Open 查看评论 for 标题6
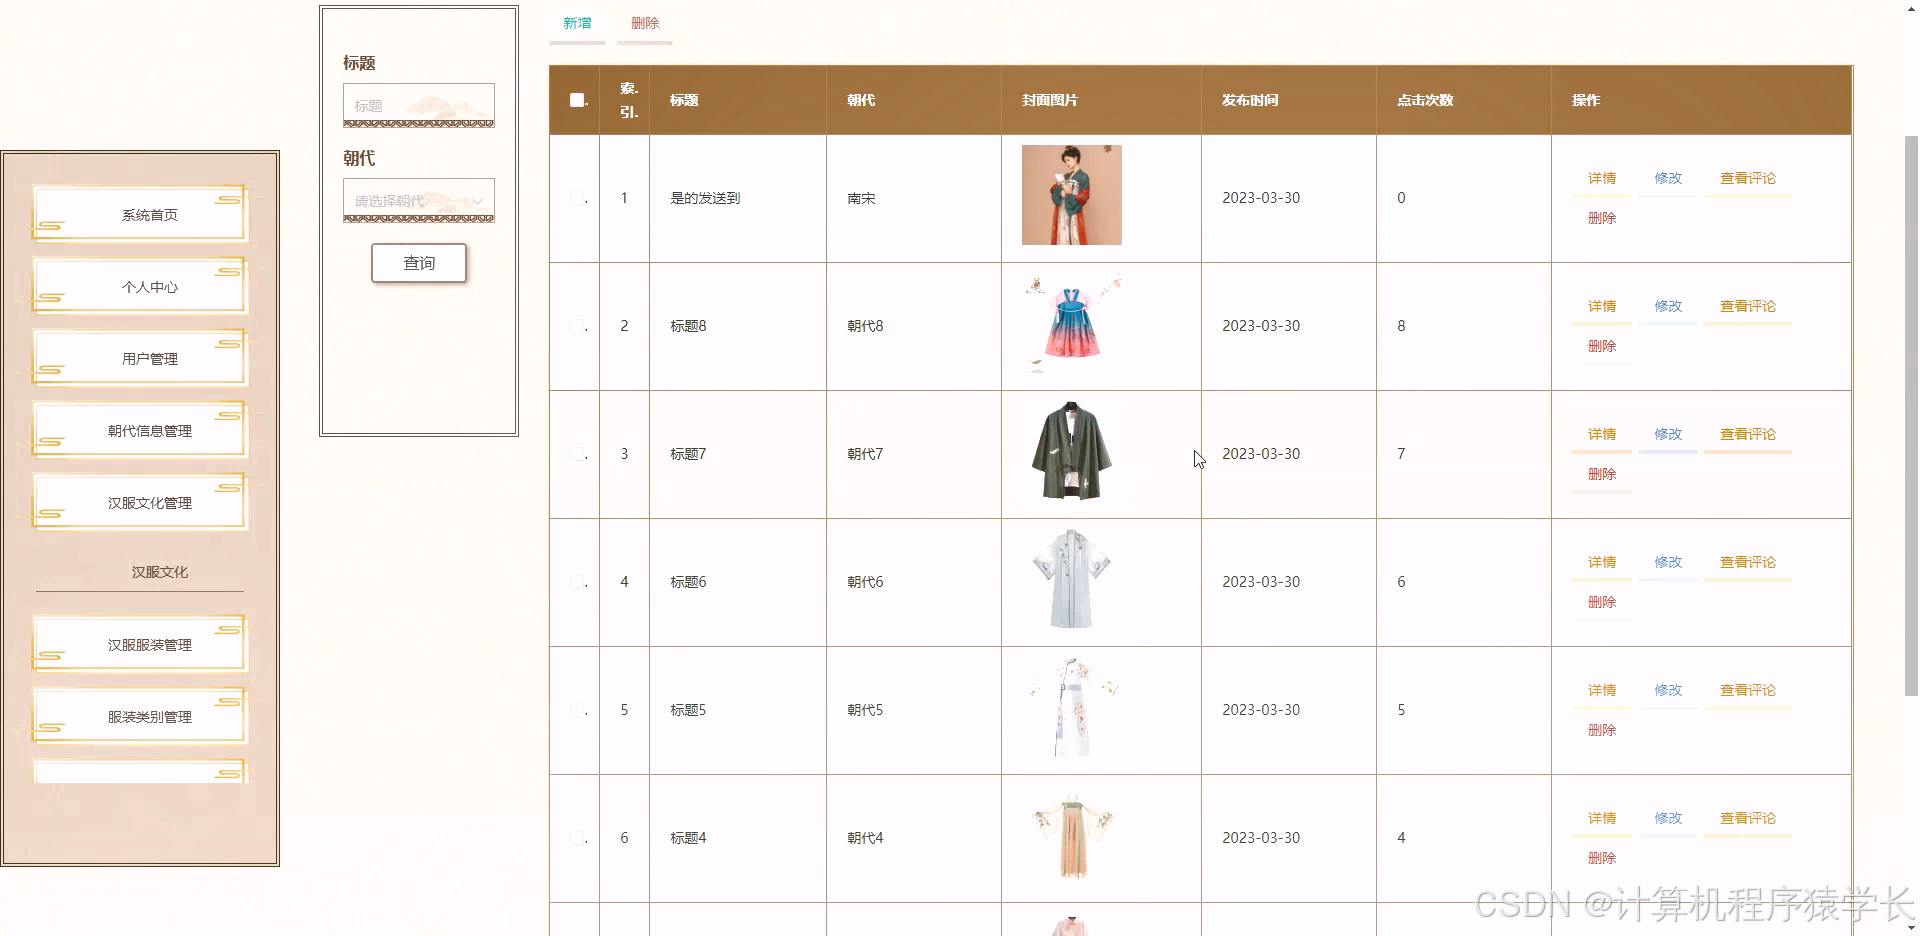 [1747, 562]
